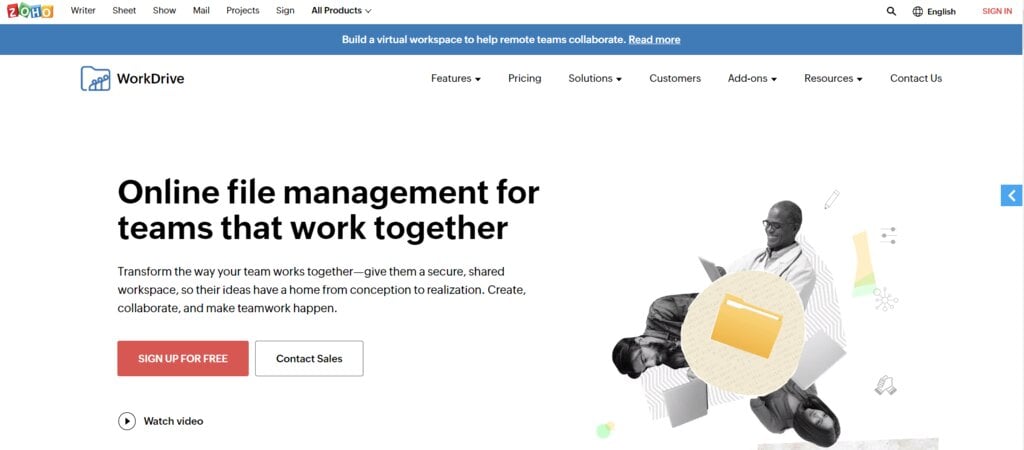The image size is (1024, 450).
Task: Click the Zoho logo
Action: tap(30, 10)
